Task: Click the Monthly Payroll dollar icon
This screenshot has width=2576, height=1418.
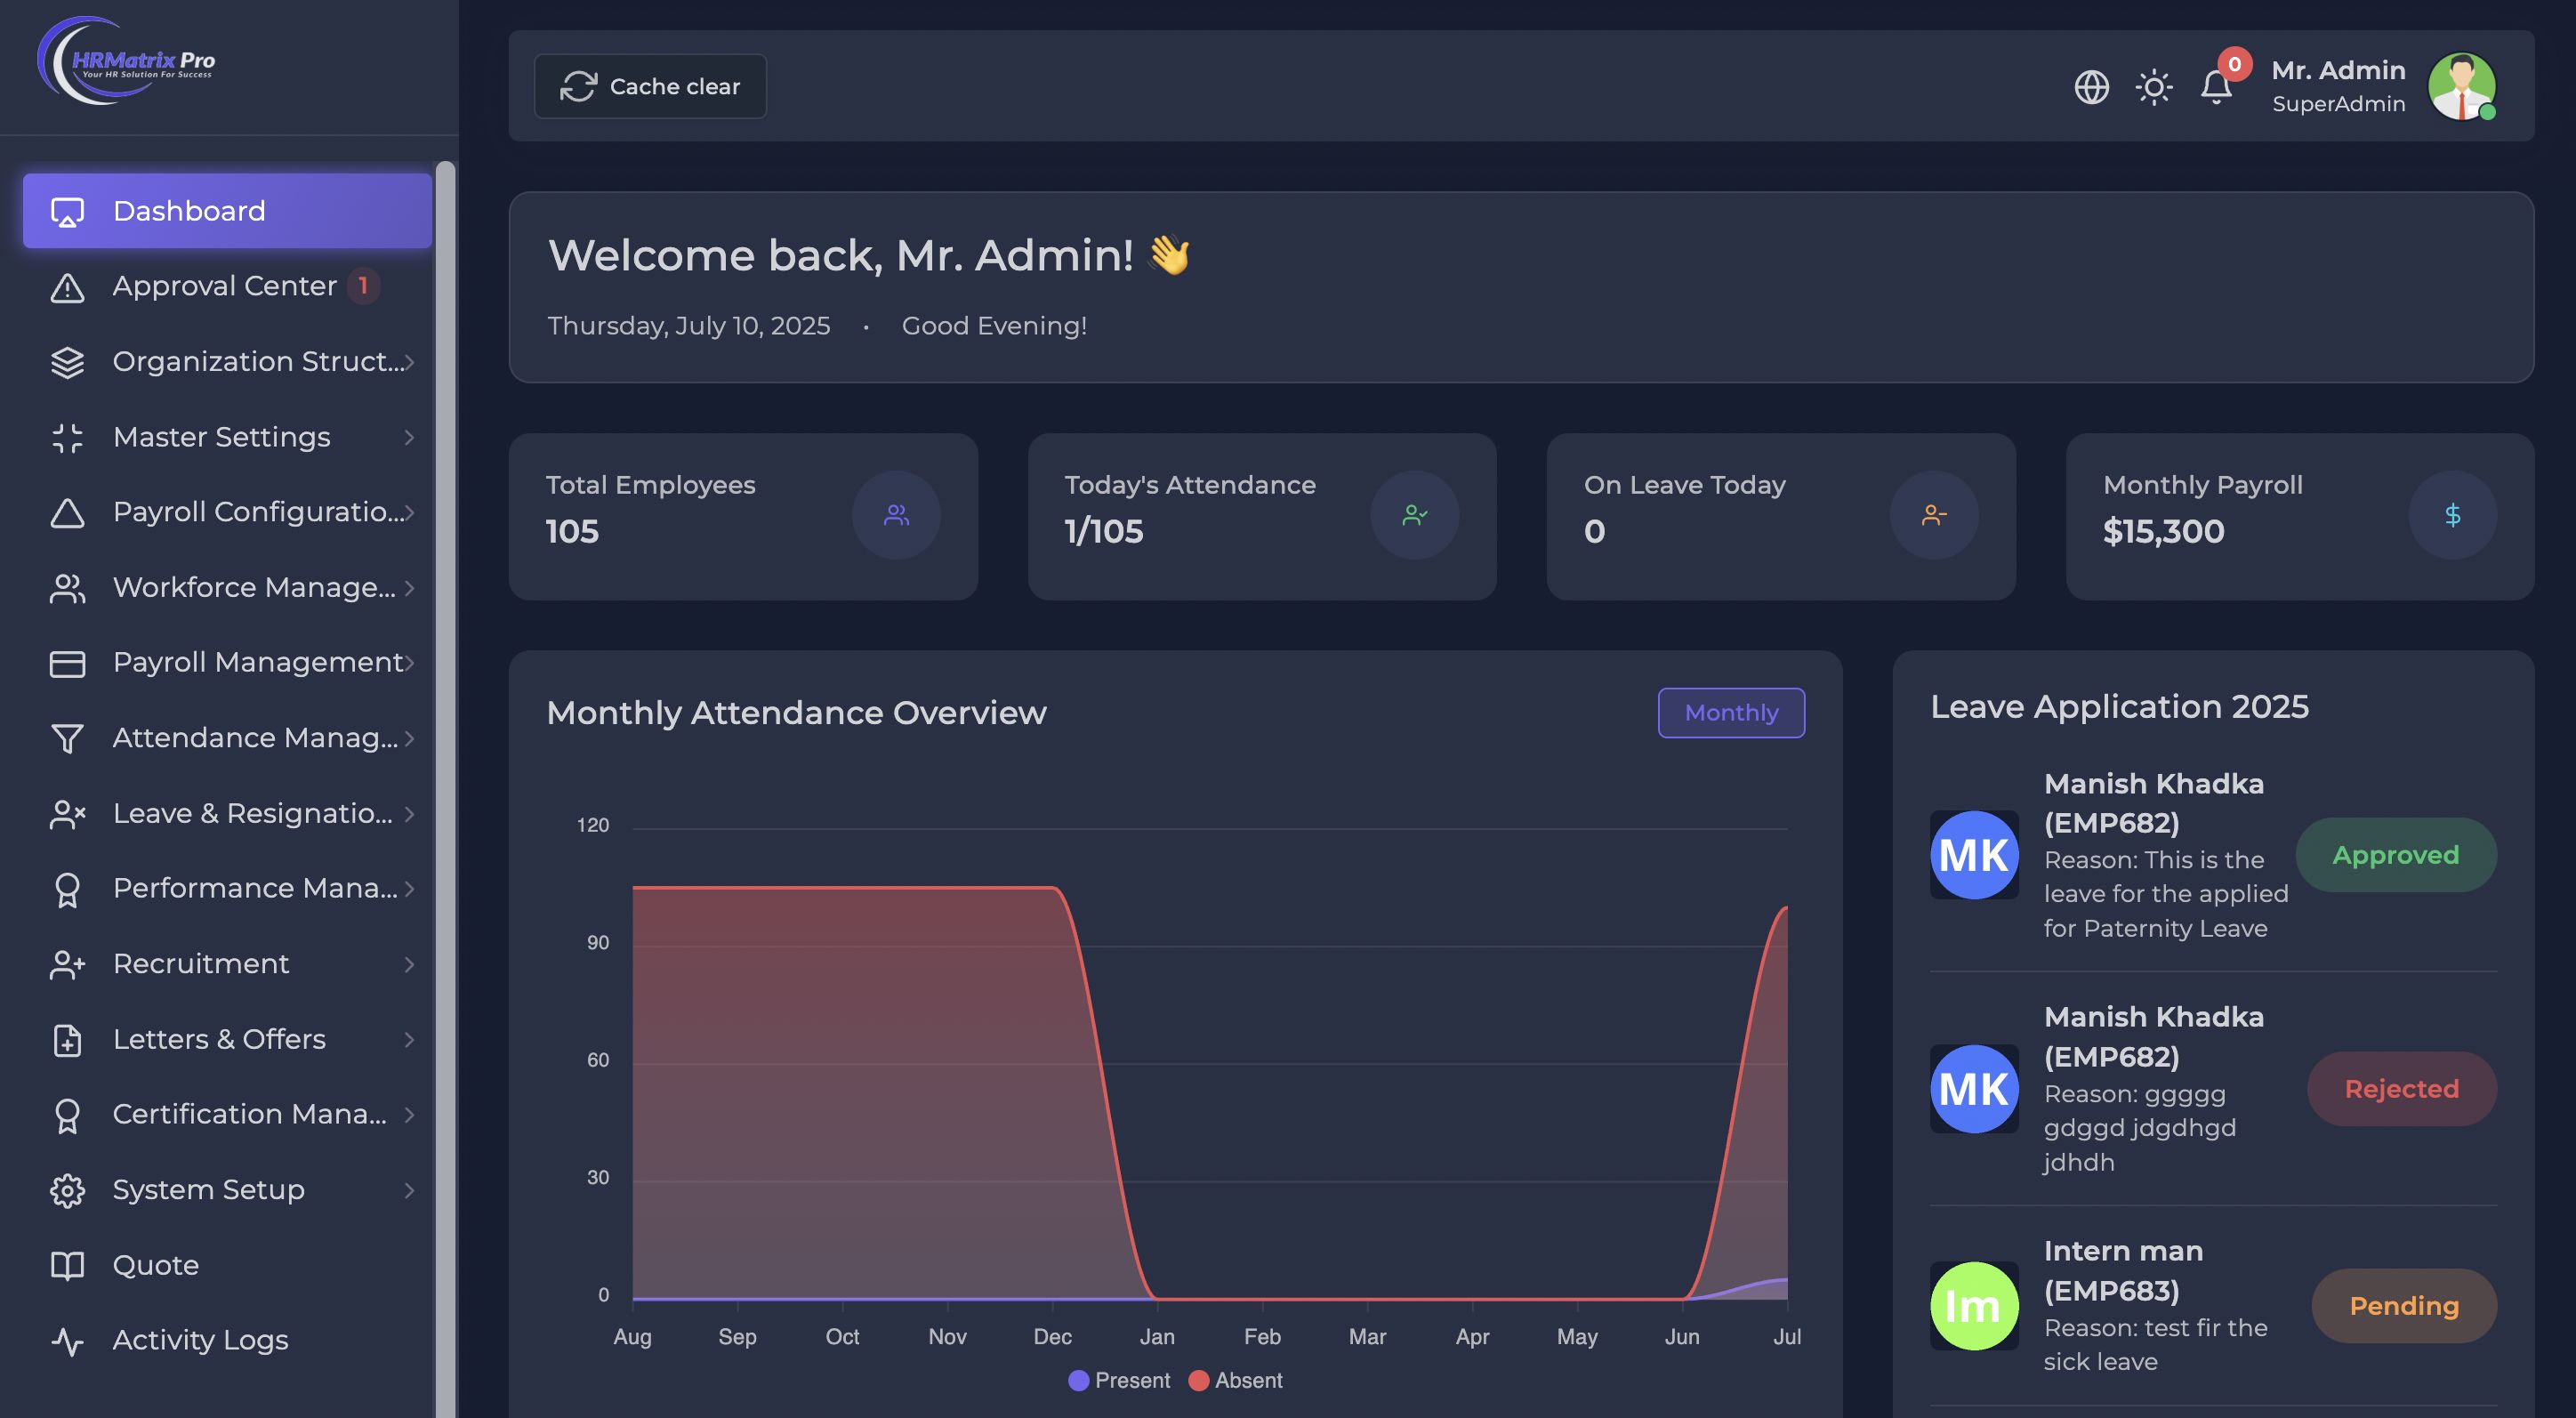Action: pos(2452,515)
